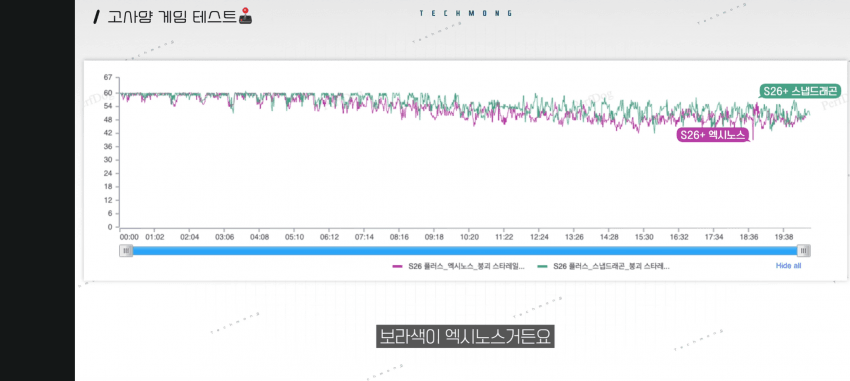Click the joystick icon beside the gaming test title

(x=246, y=16)
